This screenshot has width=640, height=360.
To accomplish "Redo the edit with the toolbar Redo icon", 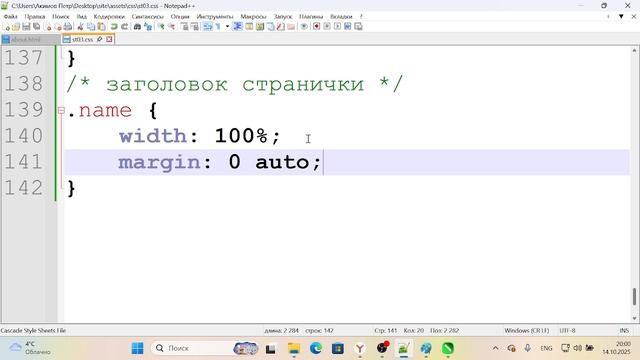I will (124, 27).
